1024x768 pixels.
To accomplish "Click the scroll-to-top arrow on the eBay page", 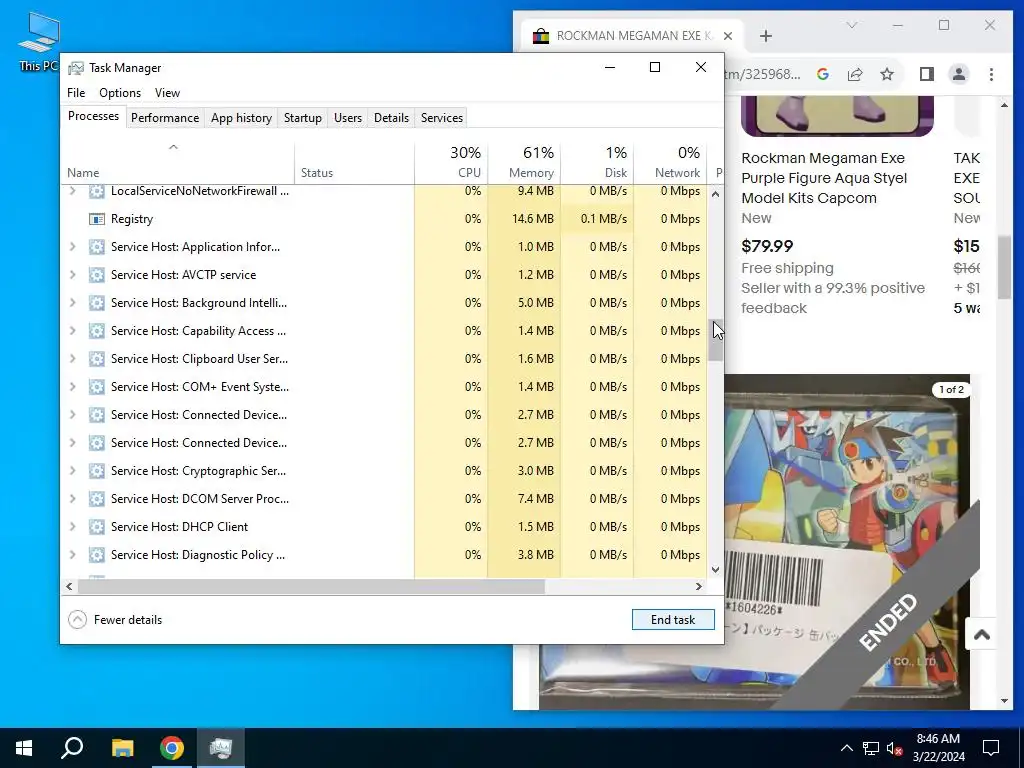I will click(x=981, y=634).
